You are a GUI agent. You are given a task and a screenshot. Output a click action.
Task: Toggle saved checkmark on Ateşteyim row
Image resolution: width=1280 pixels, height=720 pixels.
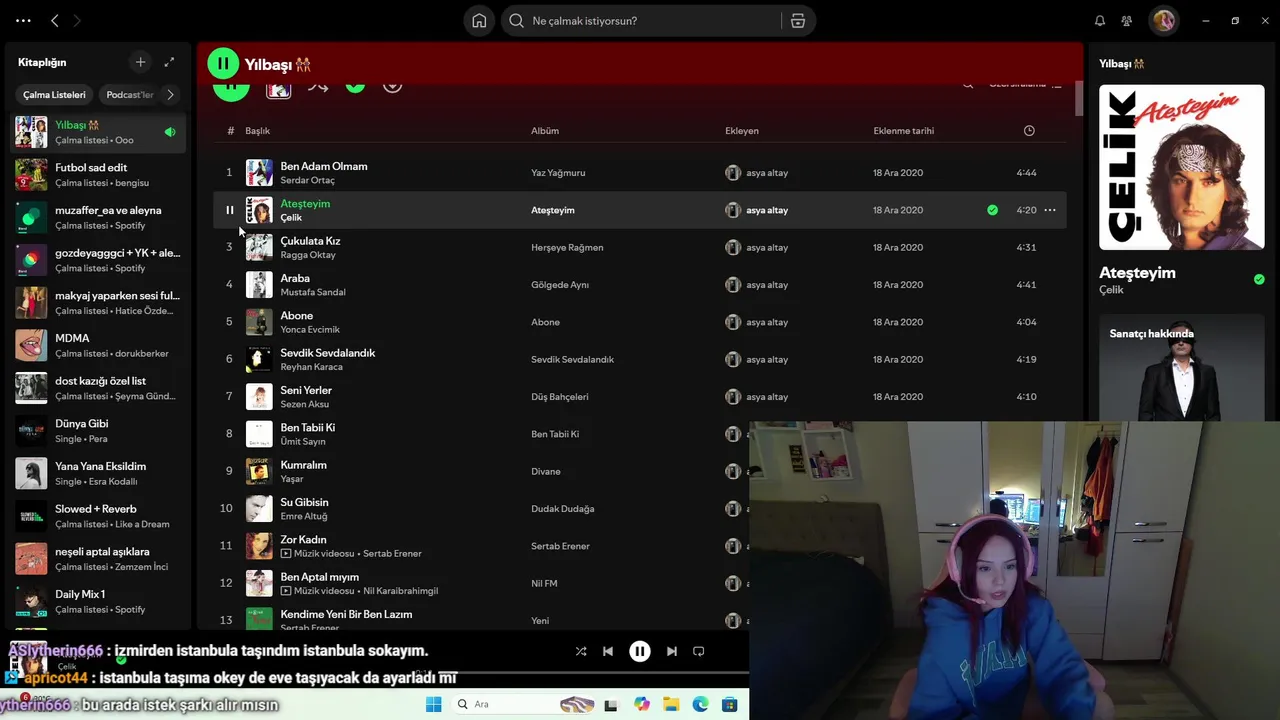pos(992,210)
